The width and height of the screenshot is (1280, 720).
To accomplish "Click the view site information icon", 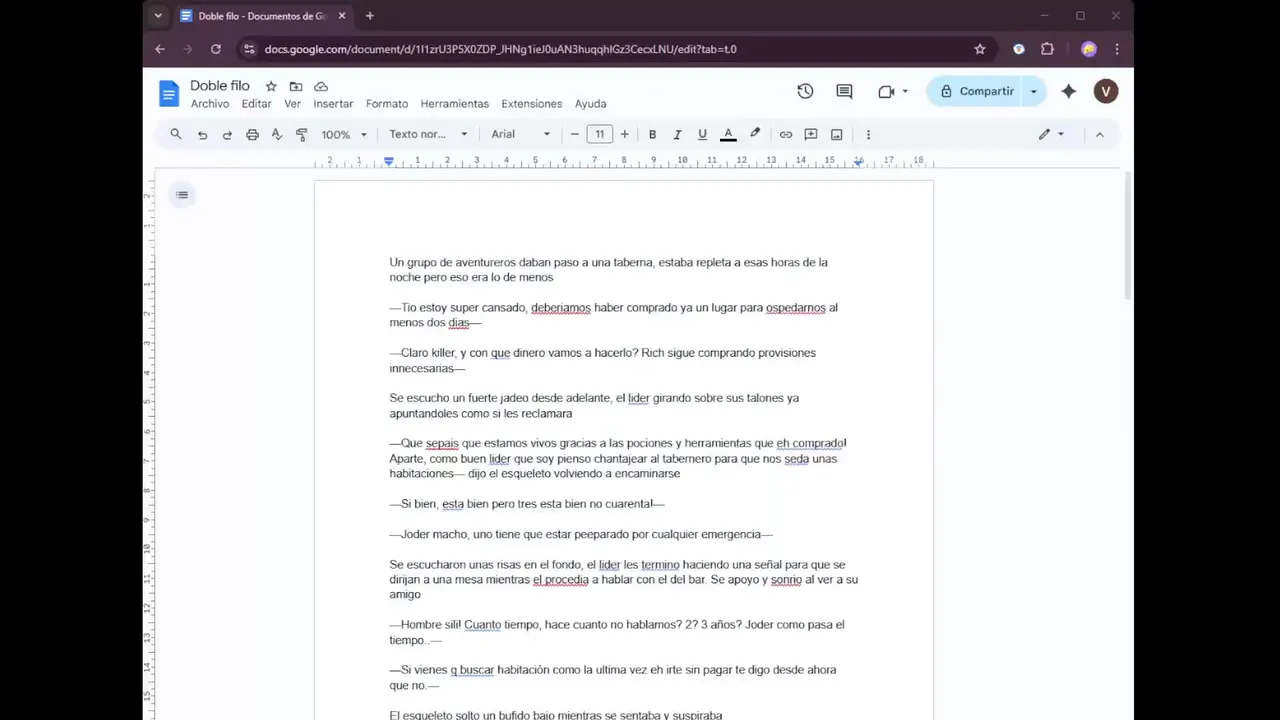I will pos(249,49).
